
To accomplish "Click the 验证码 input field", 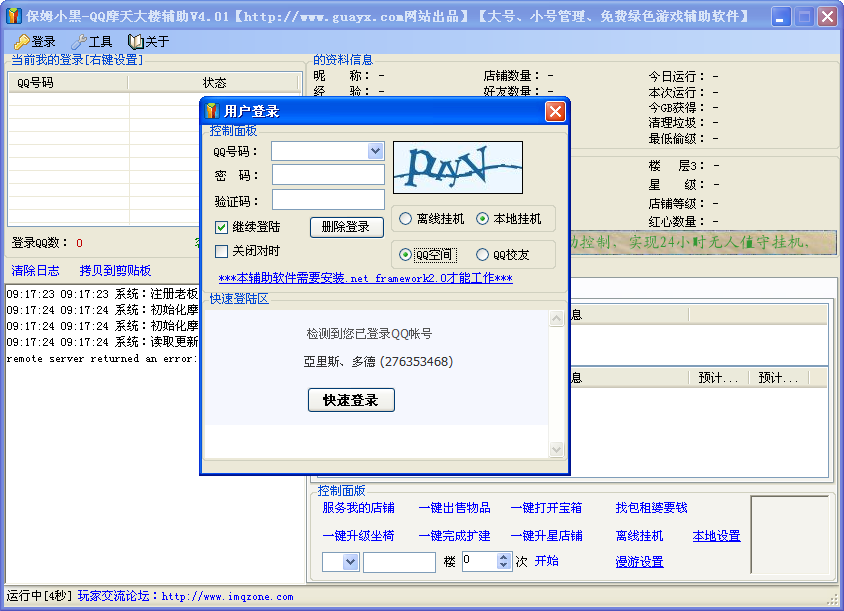I will [328, 200].
